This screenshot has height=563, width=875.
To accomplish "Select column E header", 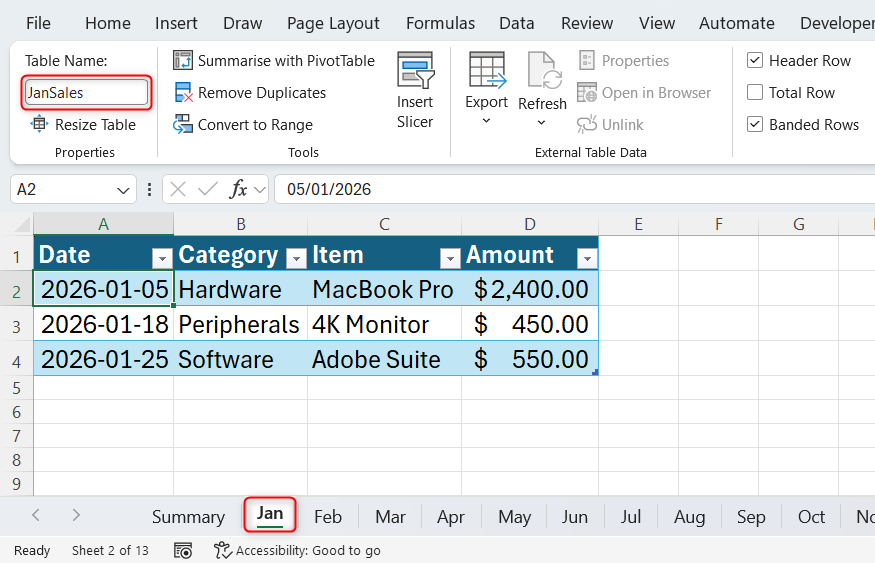I will click(638, 224).
